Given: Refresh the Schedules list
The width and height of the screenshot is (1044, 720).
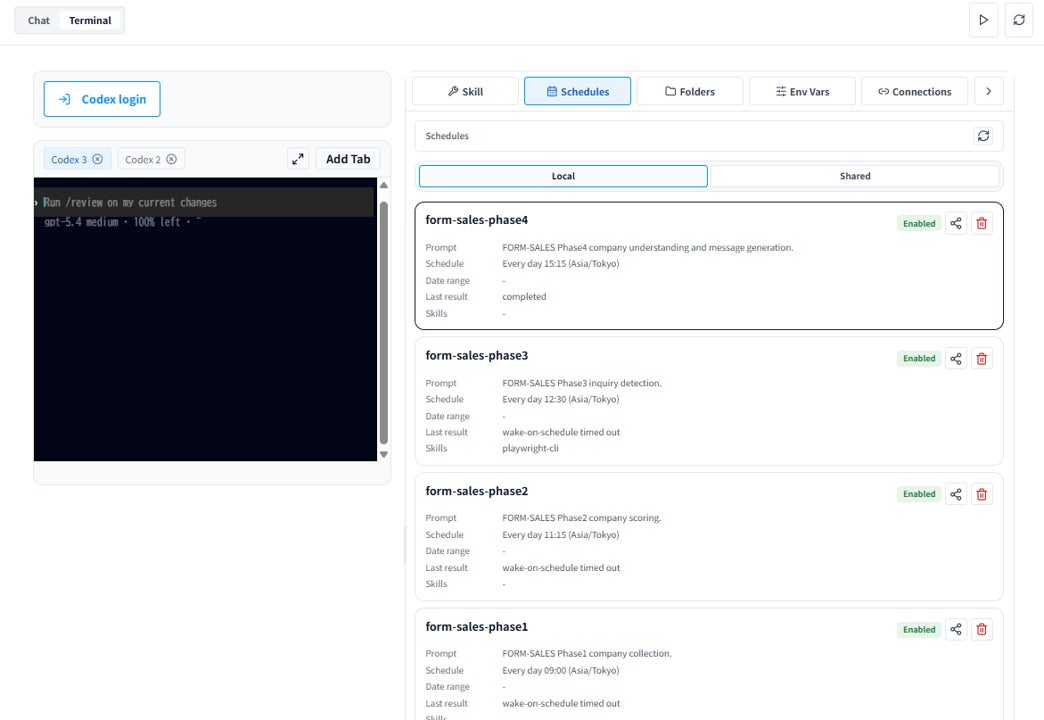Looking at the screenshot, I should 983,136.
